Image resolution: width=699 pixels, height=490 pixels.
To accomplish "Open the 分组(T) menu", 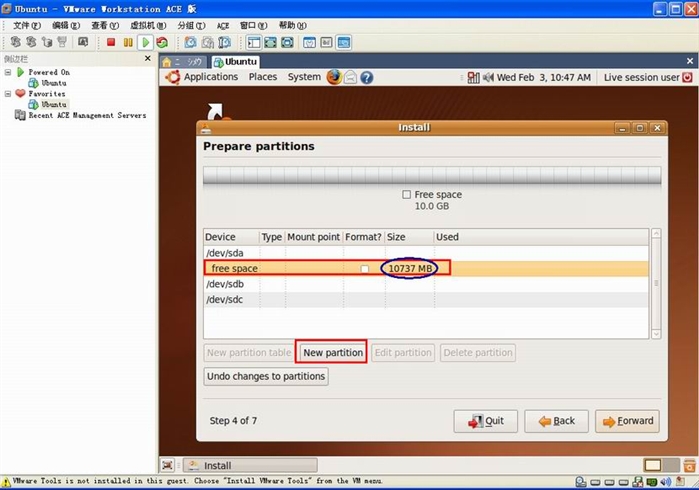I will pos(191,25).
